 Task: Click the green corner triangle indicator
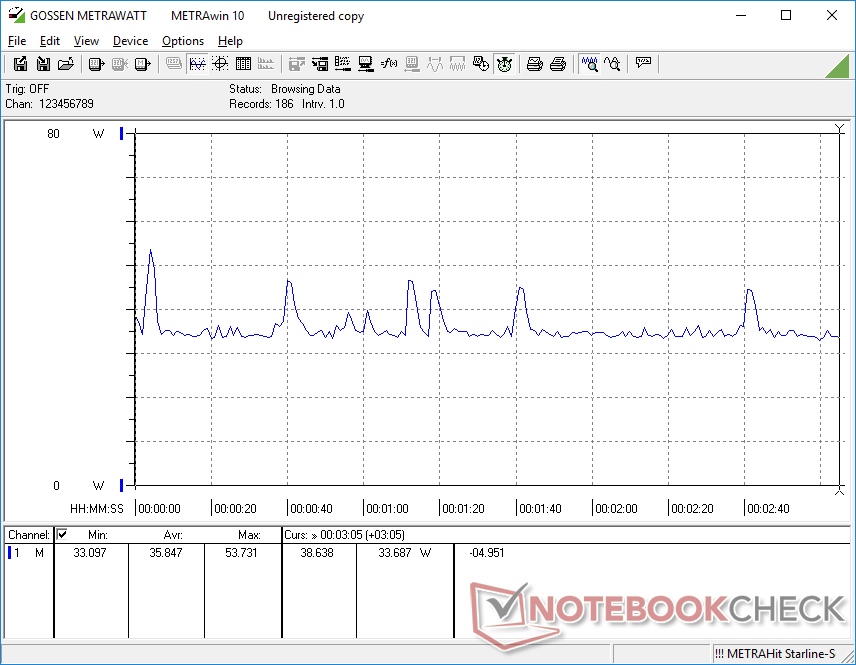837,66
